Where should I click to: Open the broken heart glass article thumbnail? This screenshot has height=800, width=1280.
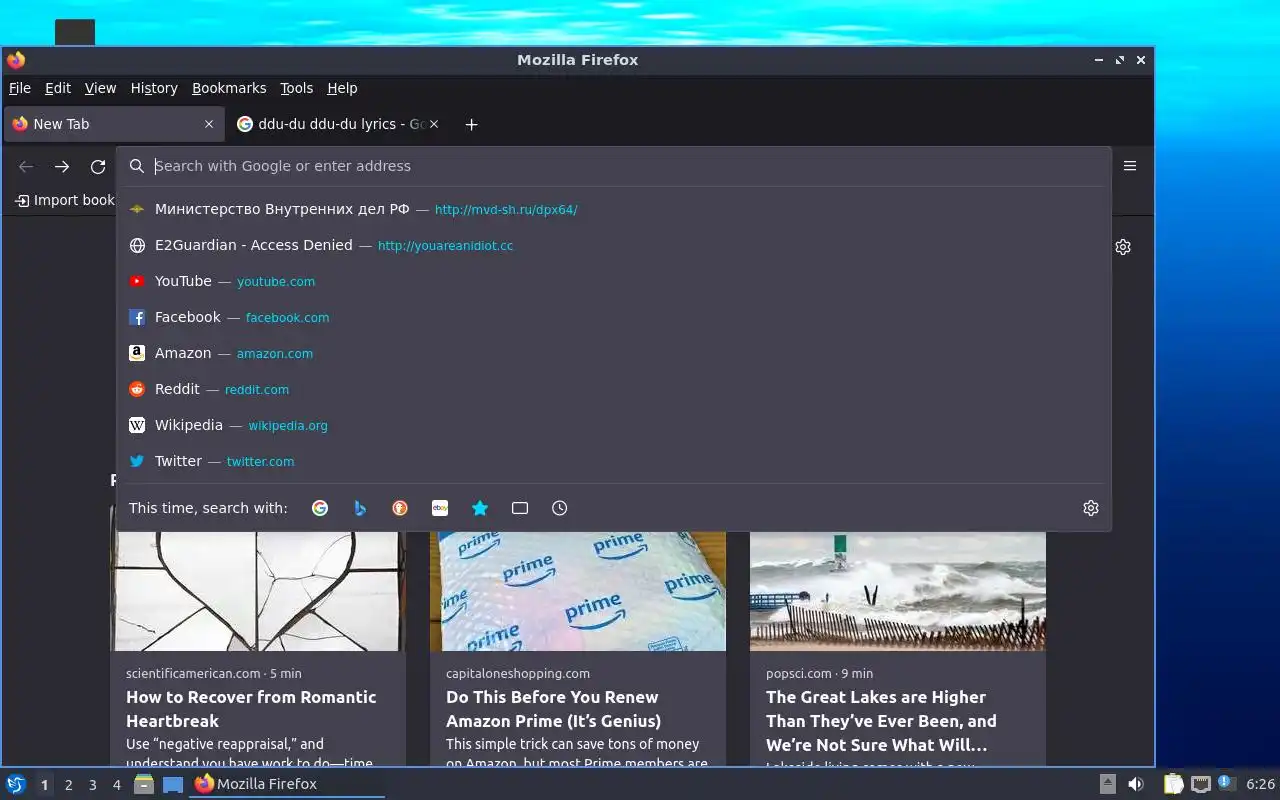coord(258,591)
